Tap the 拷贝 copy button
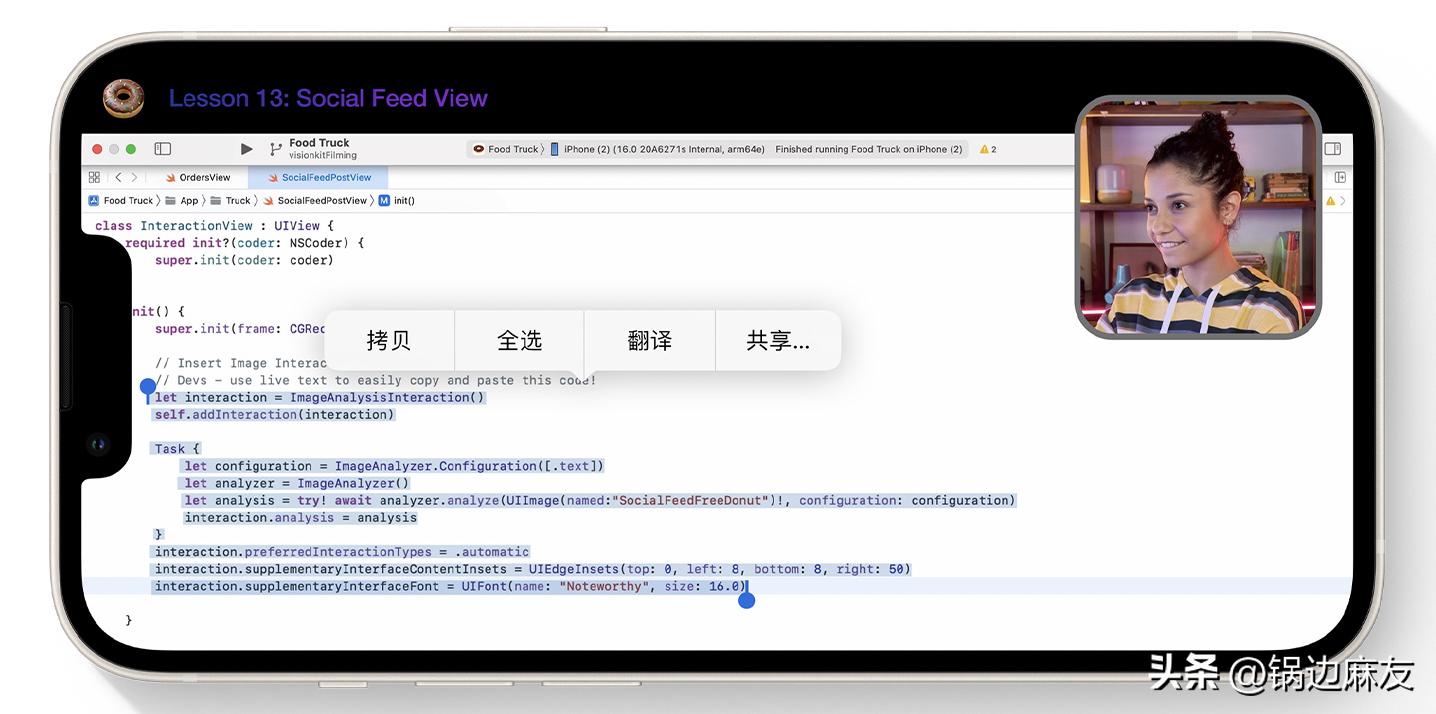 (389, 340)
